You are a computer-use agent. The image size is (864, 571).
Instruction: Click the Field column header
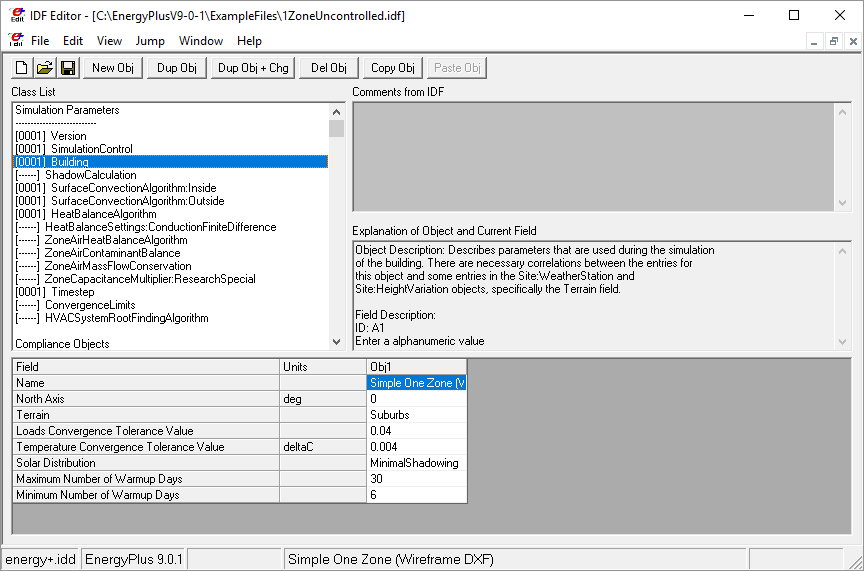(146, 367)
